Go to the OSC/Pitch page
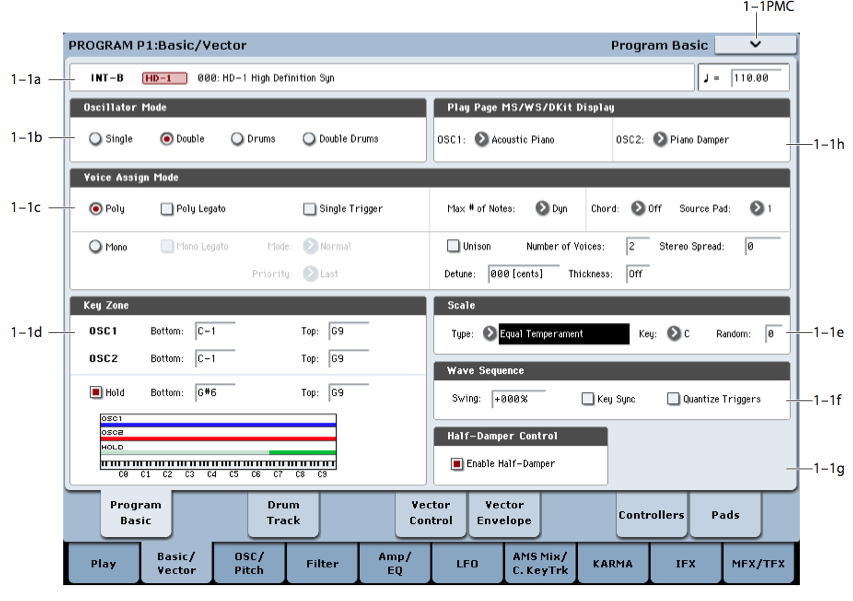 pyautogui.click(x=249, y=563)
